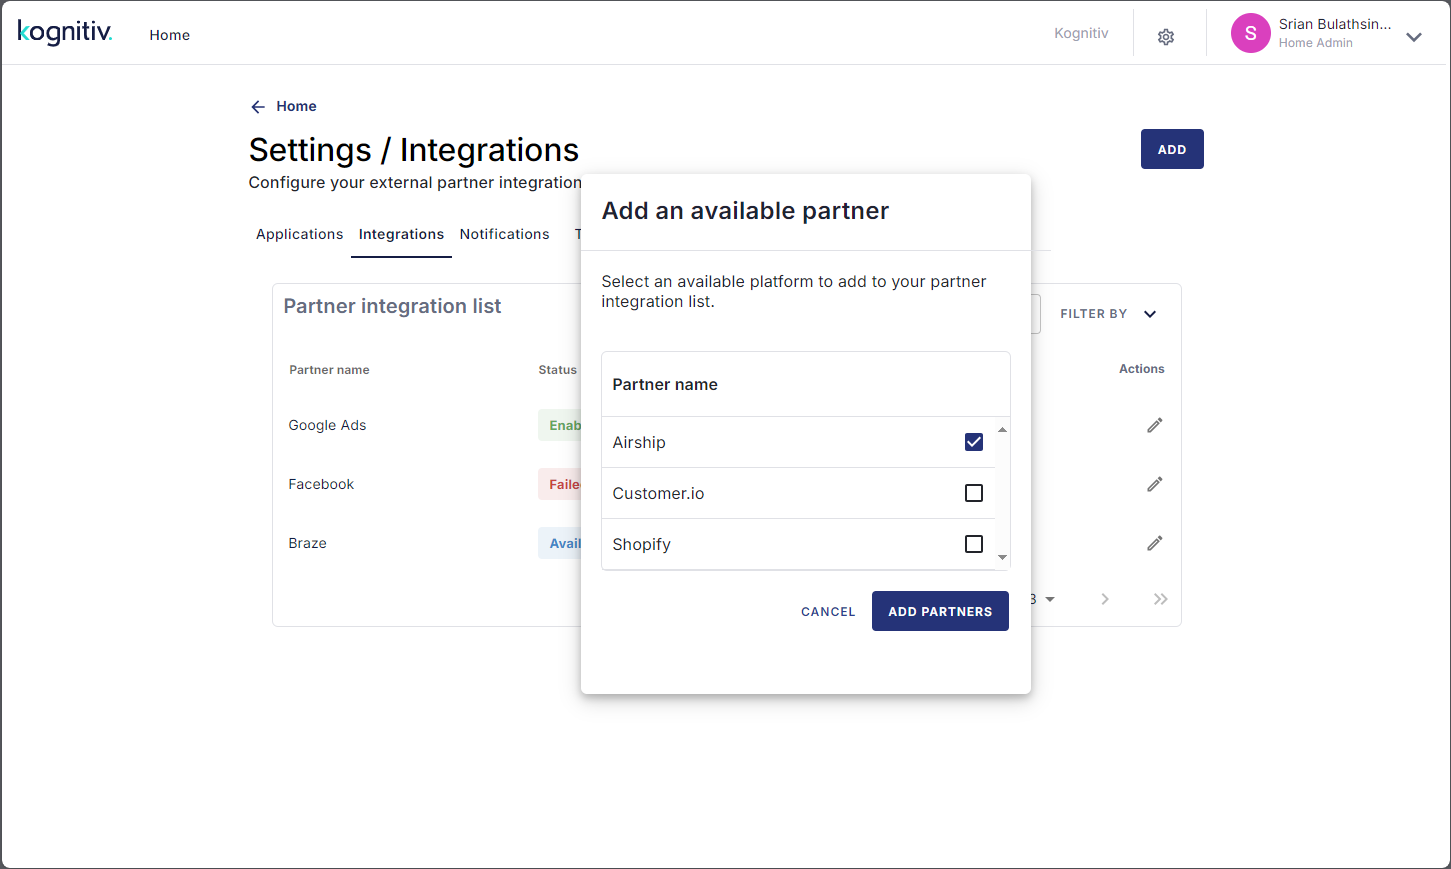Jump to last page double arrow
The width and height of the screenshot is (1451, 869).
(1160, 599)
